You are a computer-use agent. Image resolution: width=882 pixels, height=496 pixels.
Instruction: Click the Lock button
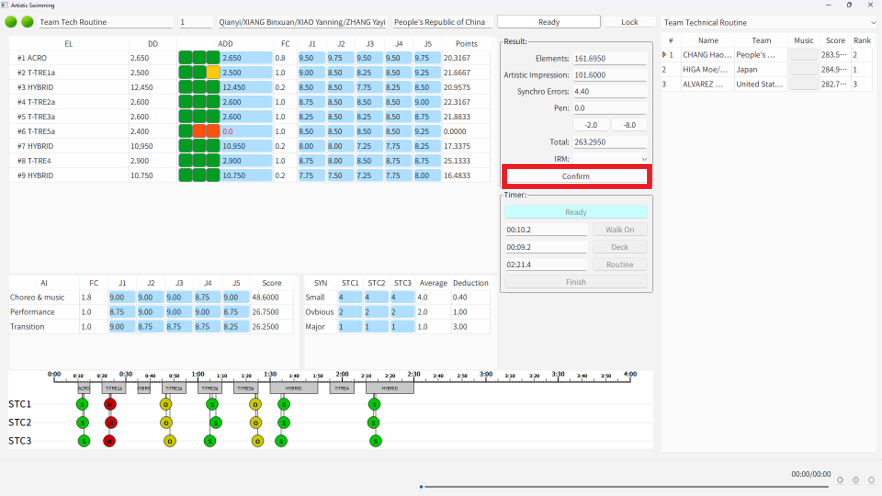[x=629, y=22]
